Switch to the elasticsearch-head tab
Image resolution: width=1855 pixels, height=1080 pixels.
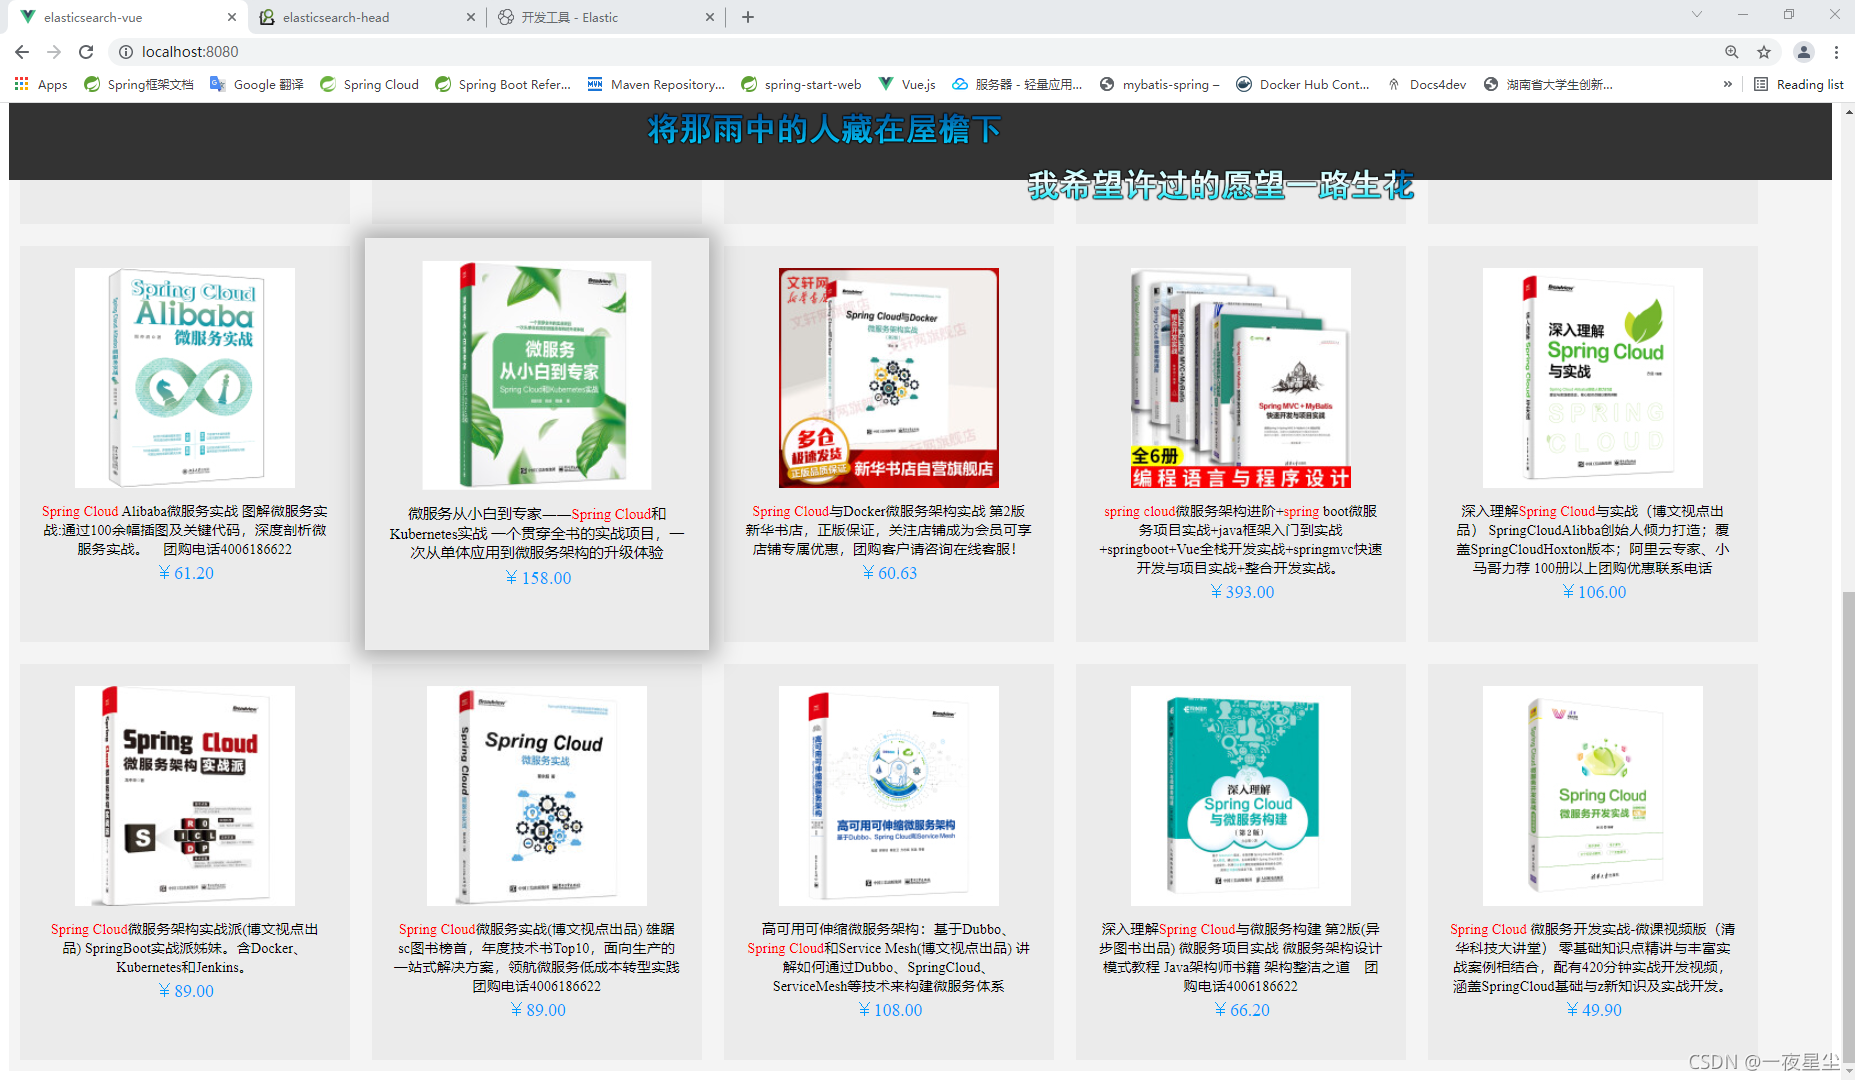tap(366, 17)
